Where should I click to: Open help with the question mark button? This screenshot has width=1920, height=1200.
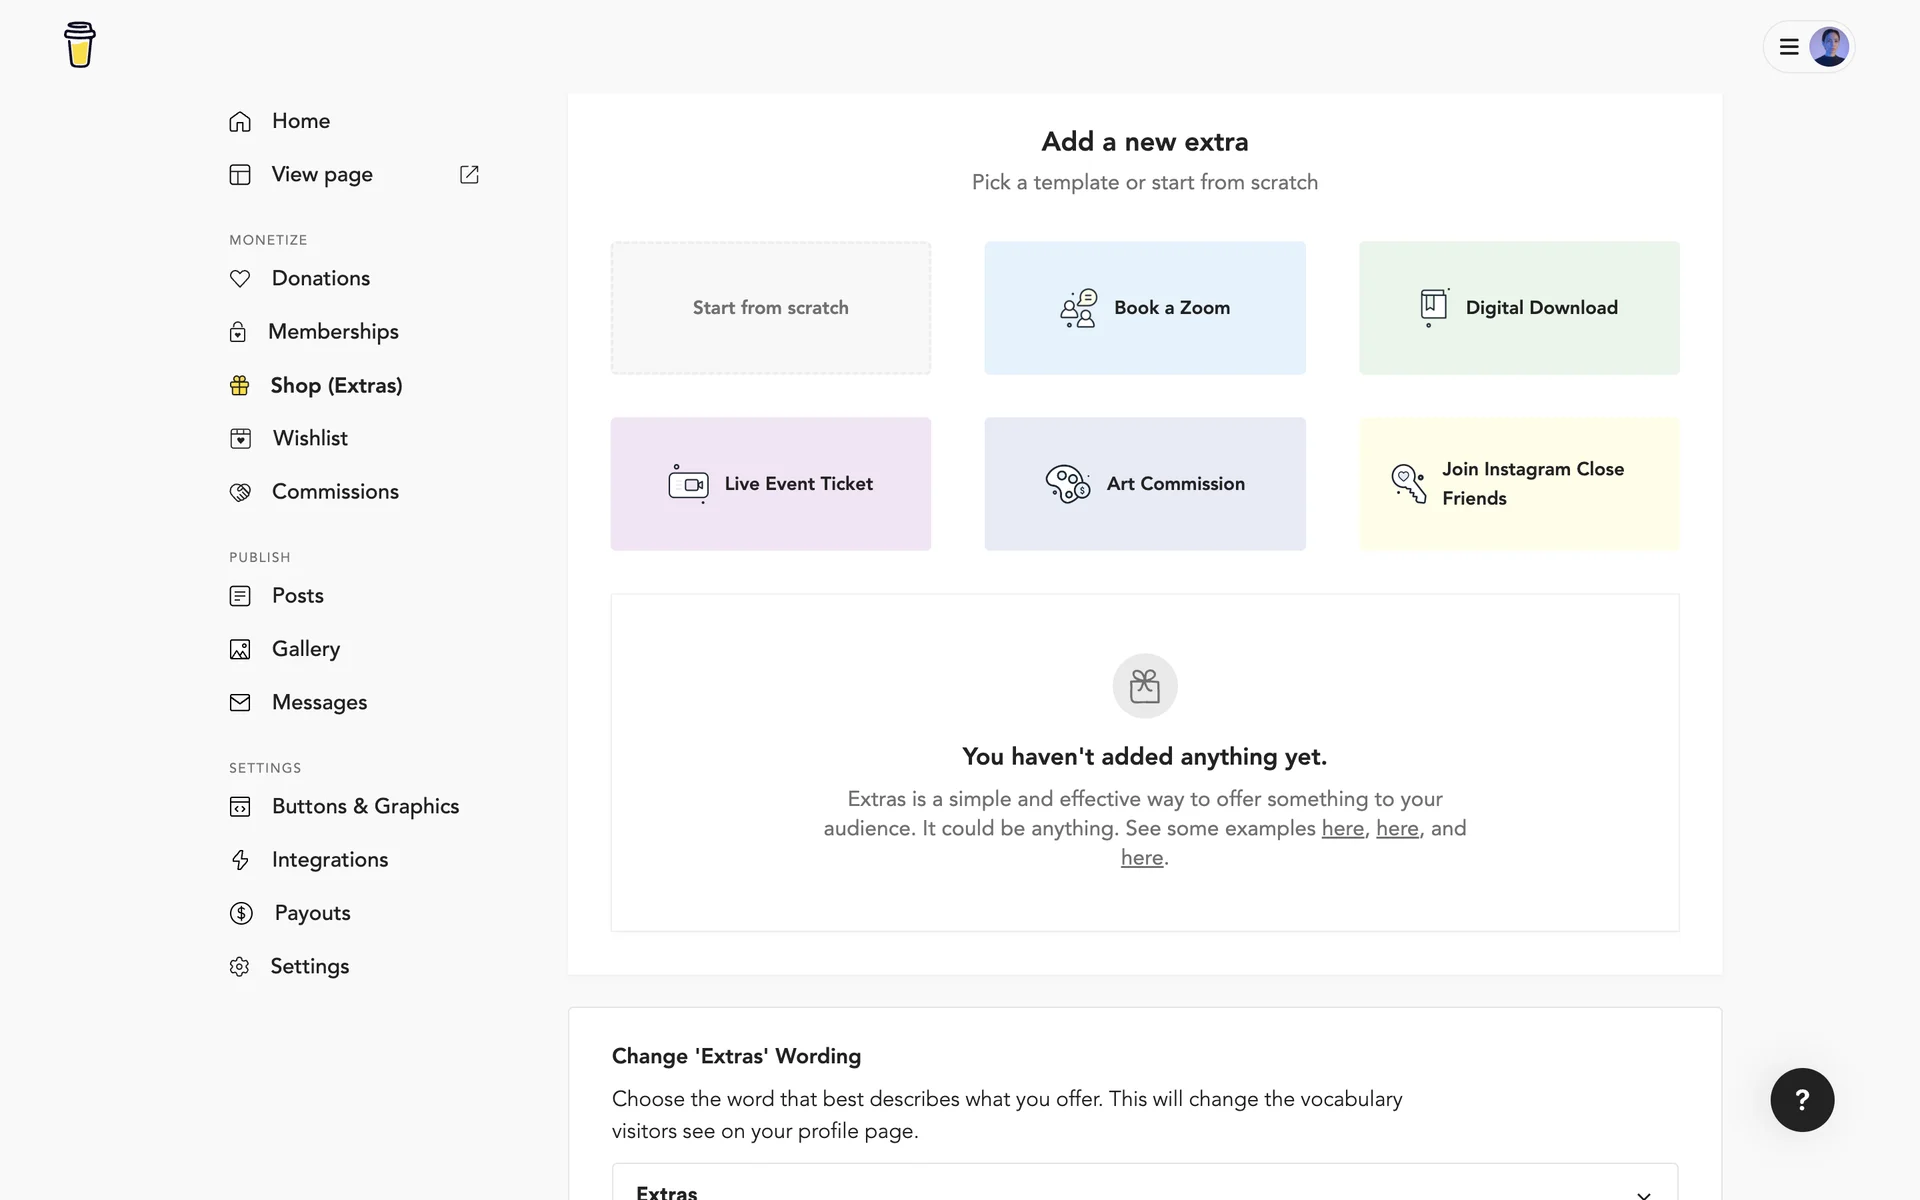1802,1100
